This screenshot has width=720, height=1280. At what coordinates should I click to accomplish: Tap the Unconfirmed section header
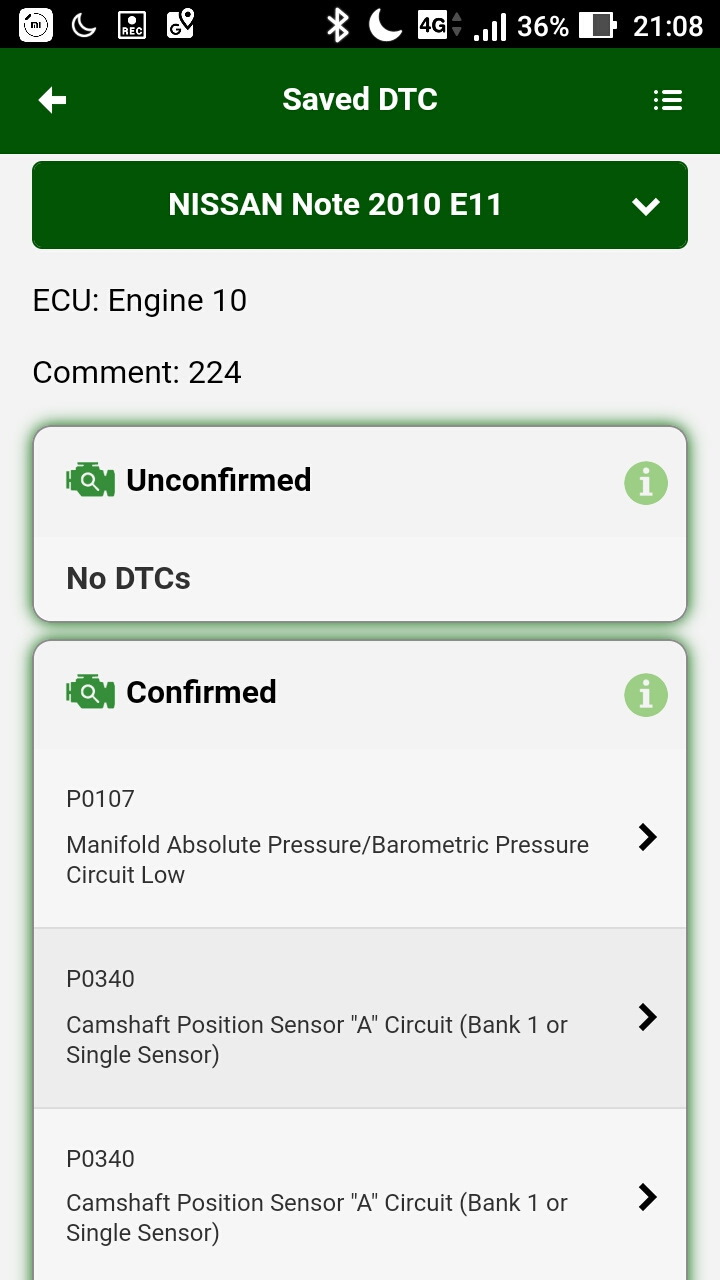[360, 482]
